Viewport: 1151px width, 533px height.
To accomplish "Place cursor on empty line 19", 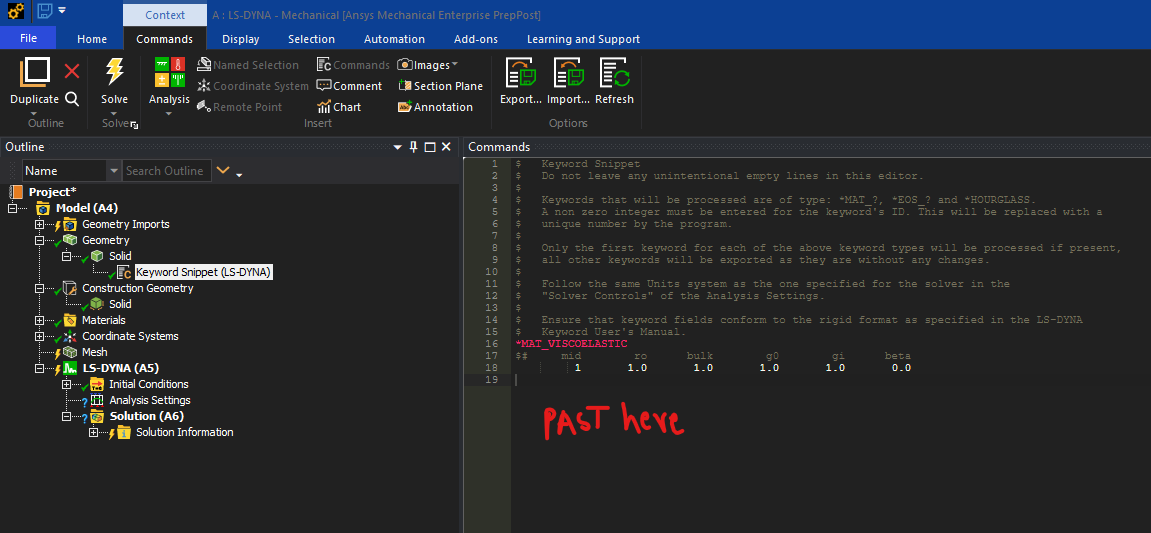I will click(830, 380).
